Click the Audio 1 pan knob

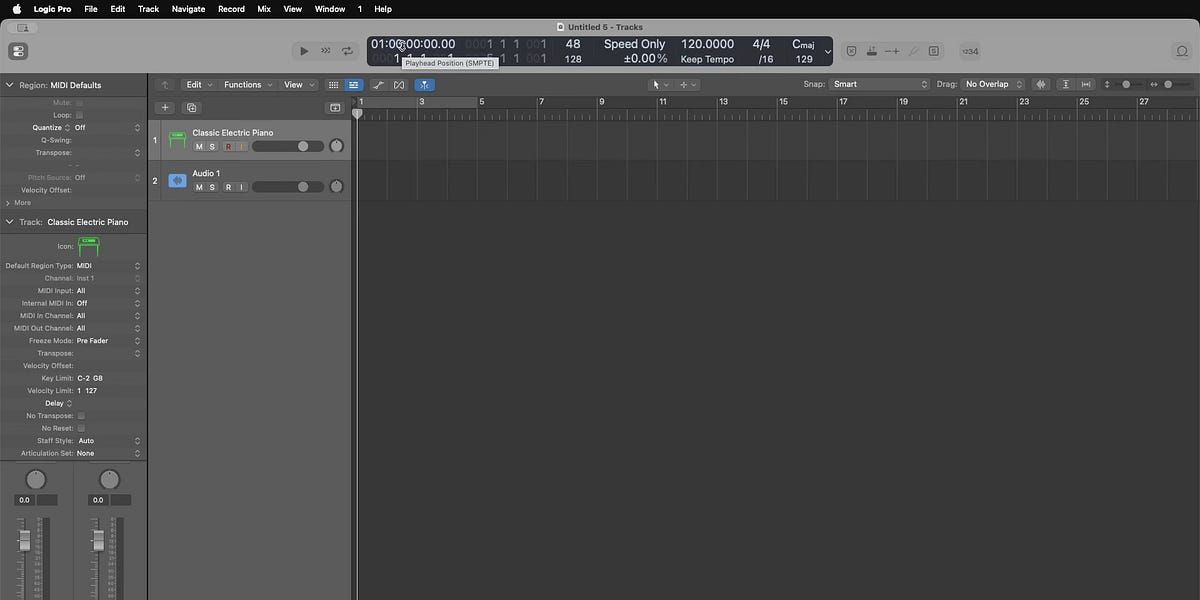[x=336, y=187]
